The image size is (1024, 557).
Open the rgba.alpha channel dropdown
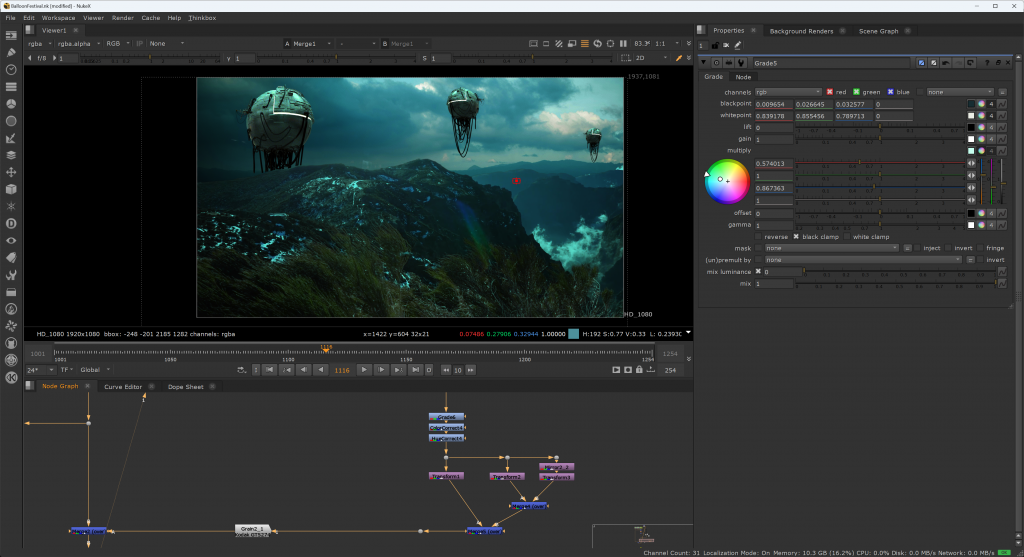pyautogui.click(x=78, y=44)
